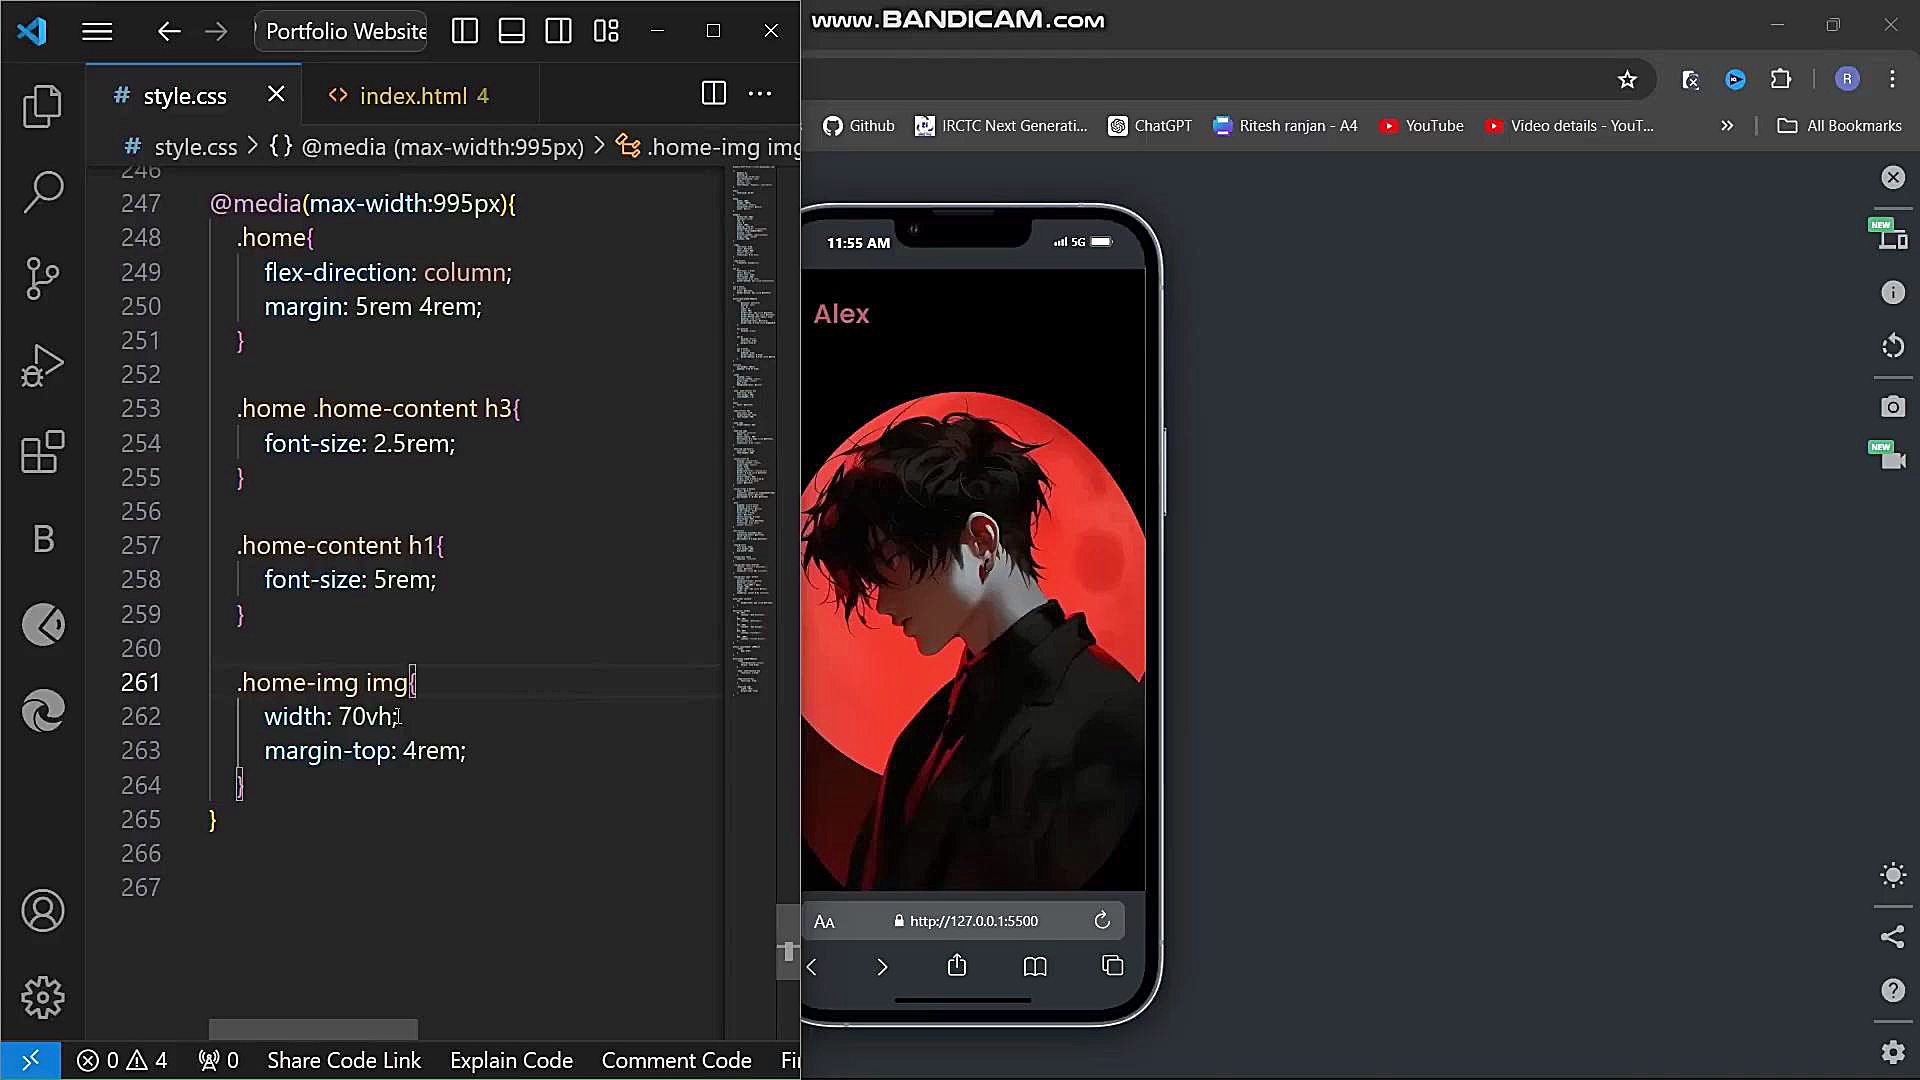Open the Chrome extensions puzzle icon
This screenshot has height=1080, width=1920.
click(1781, 79)
